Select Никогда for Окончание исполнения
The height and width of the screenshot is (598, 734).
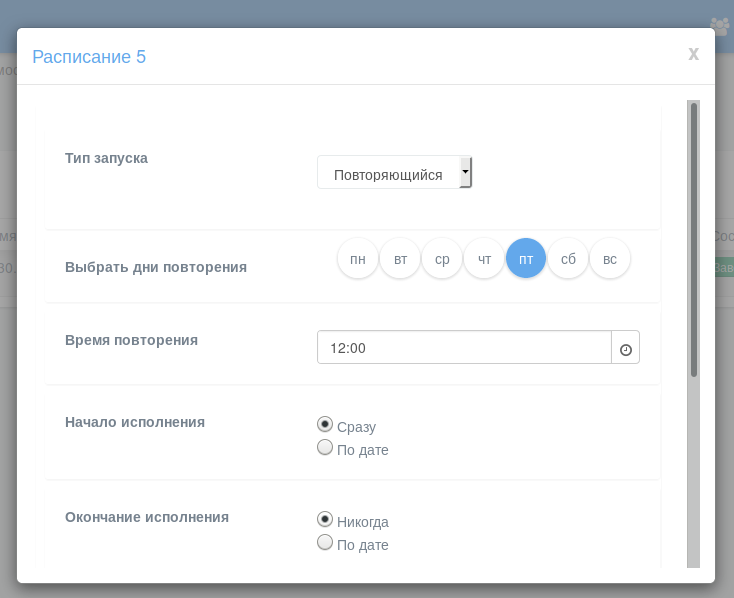pos(325,519)
